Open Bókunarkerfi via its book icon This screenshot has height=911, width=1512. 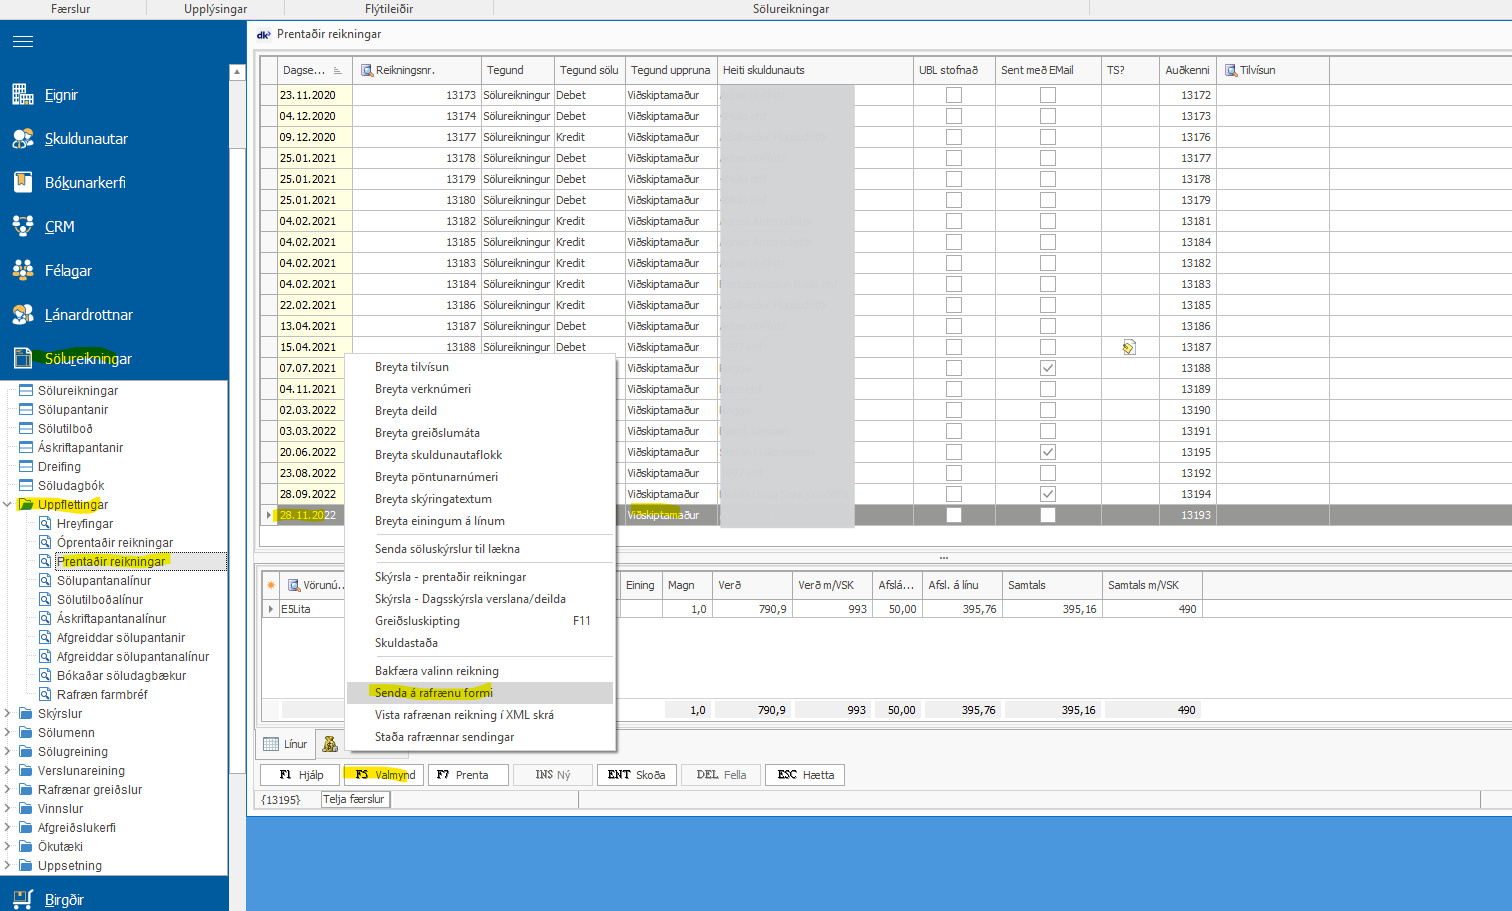tap(22, 182)
